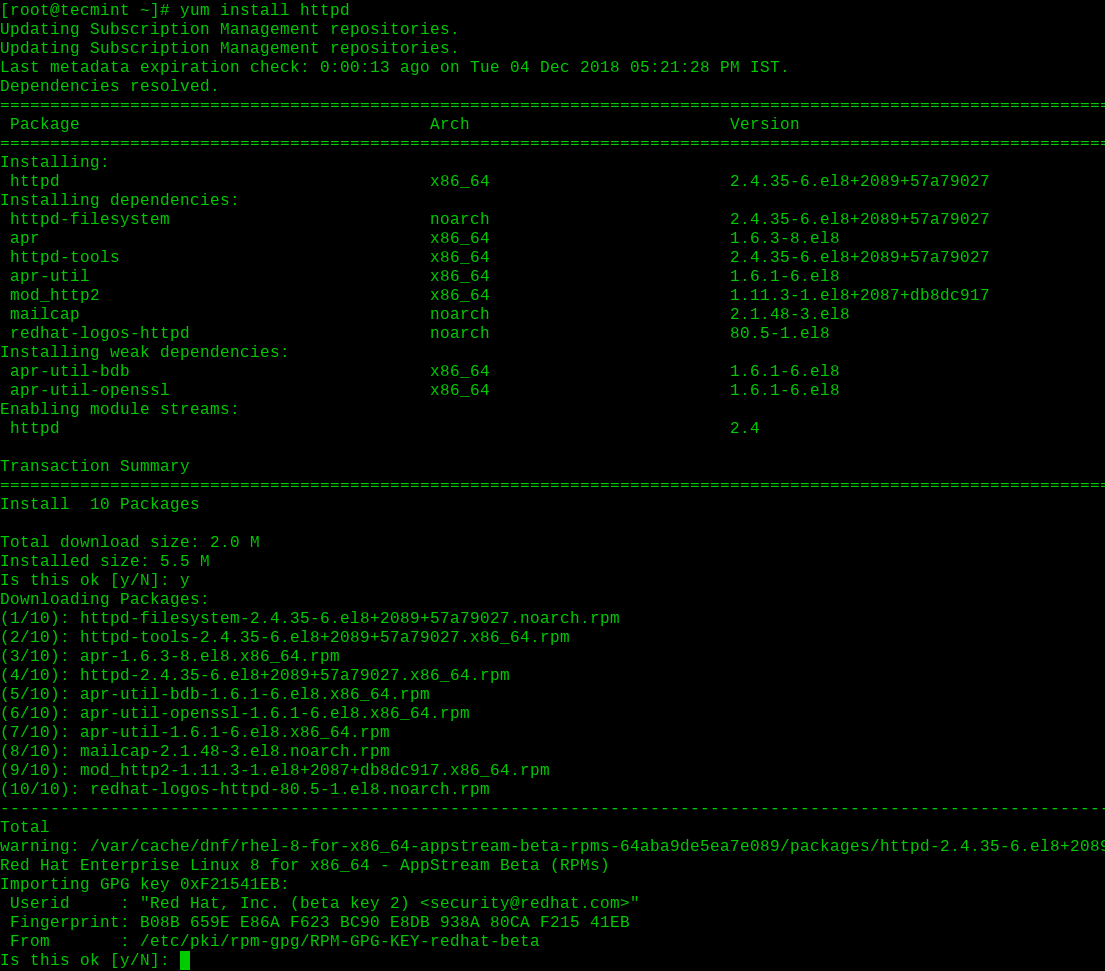Click download line '(10/10): redhat-logos-httpd' rpm
This screenshot has height=971, width=1105.
click(245, 790)
